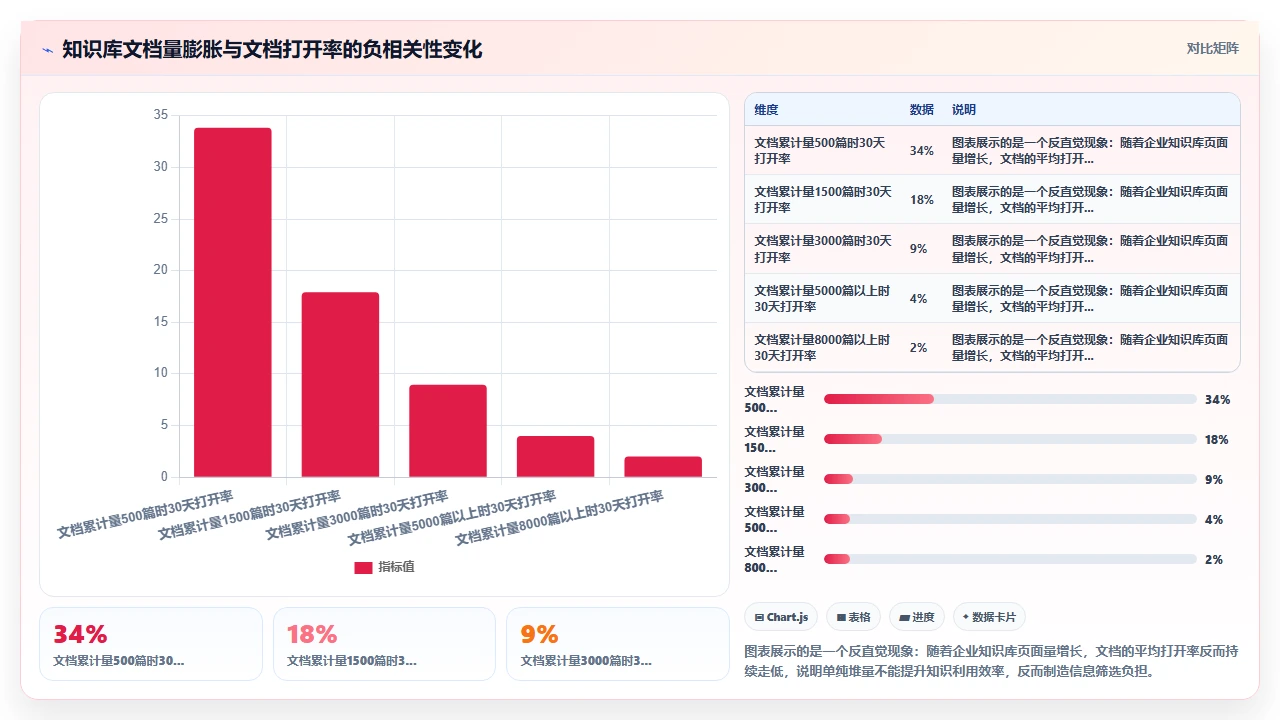Click the 18% progress bar
1280x720 pixels.
(1010, 439)
